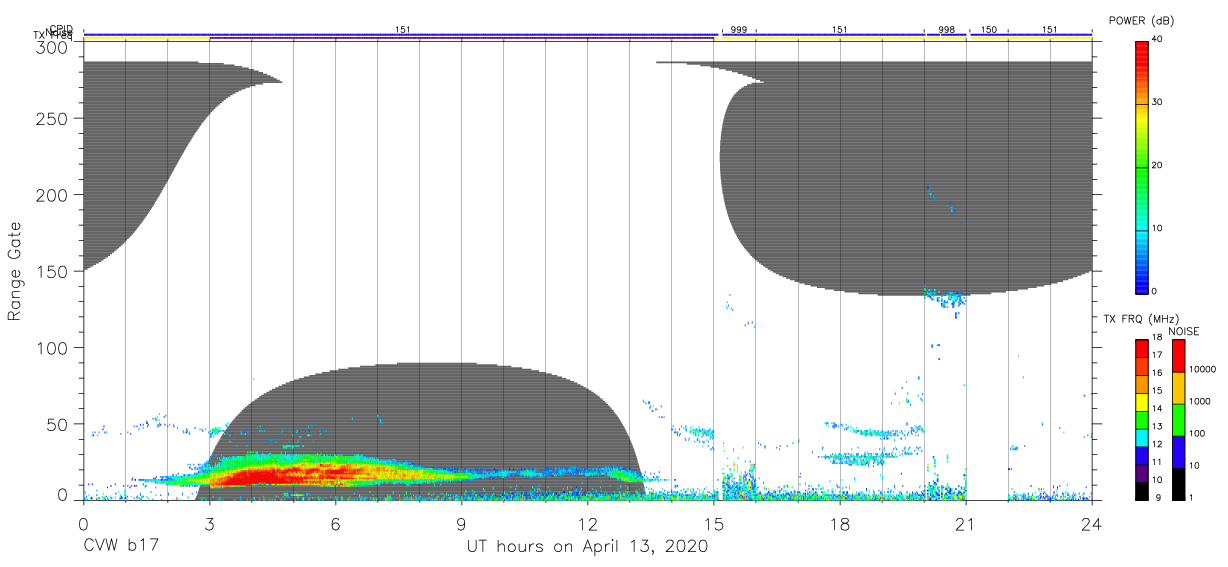Click hour 15 on the UT axis

click(x=714, y=524)
